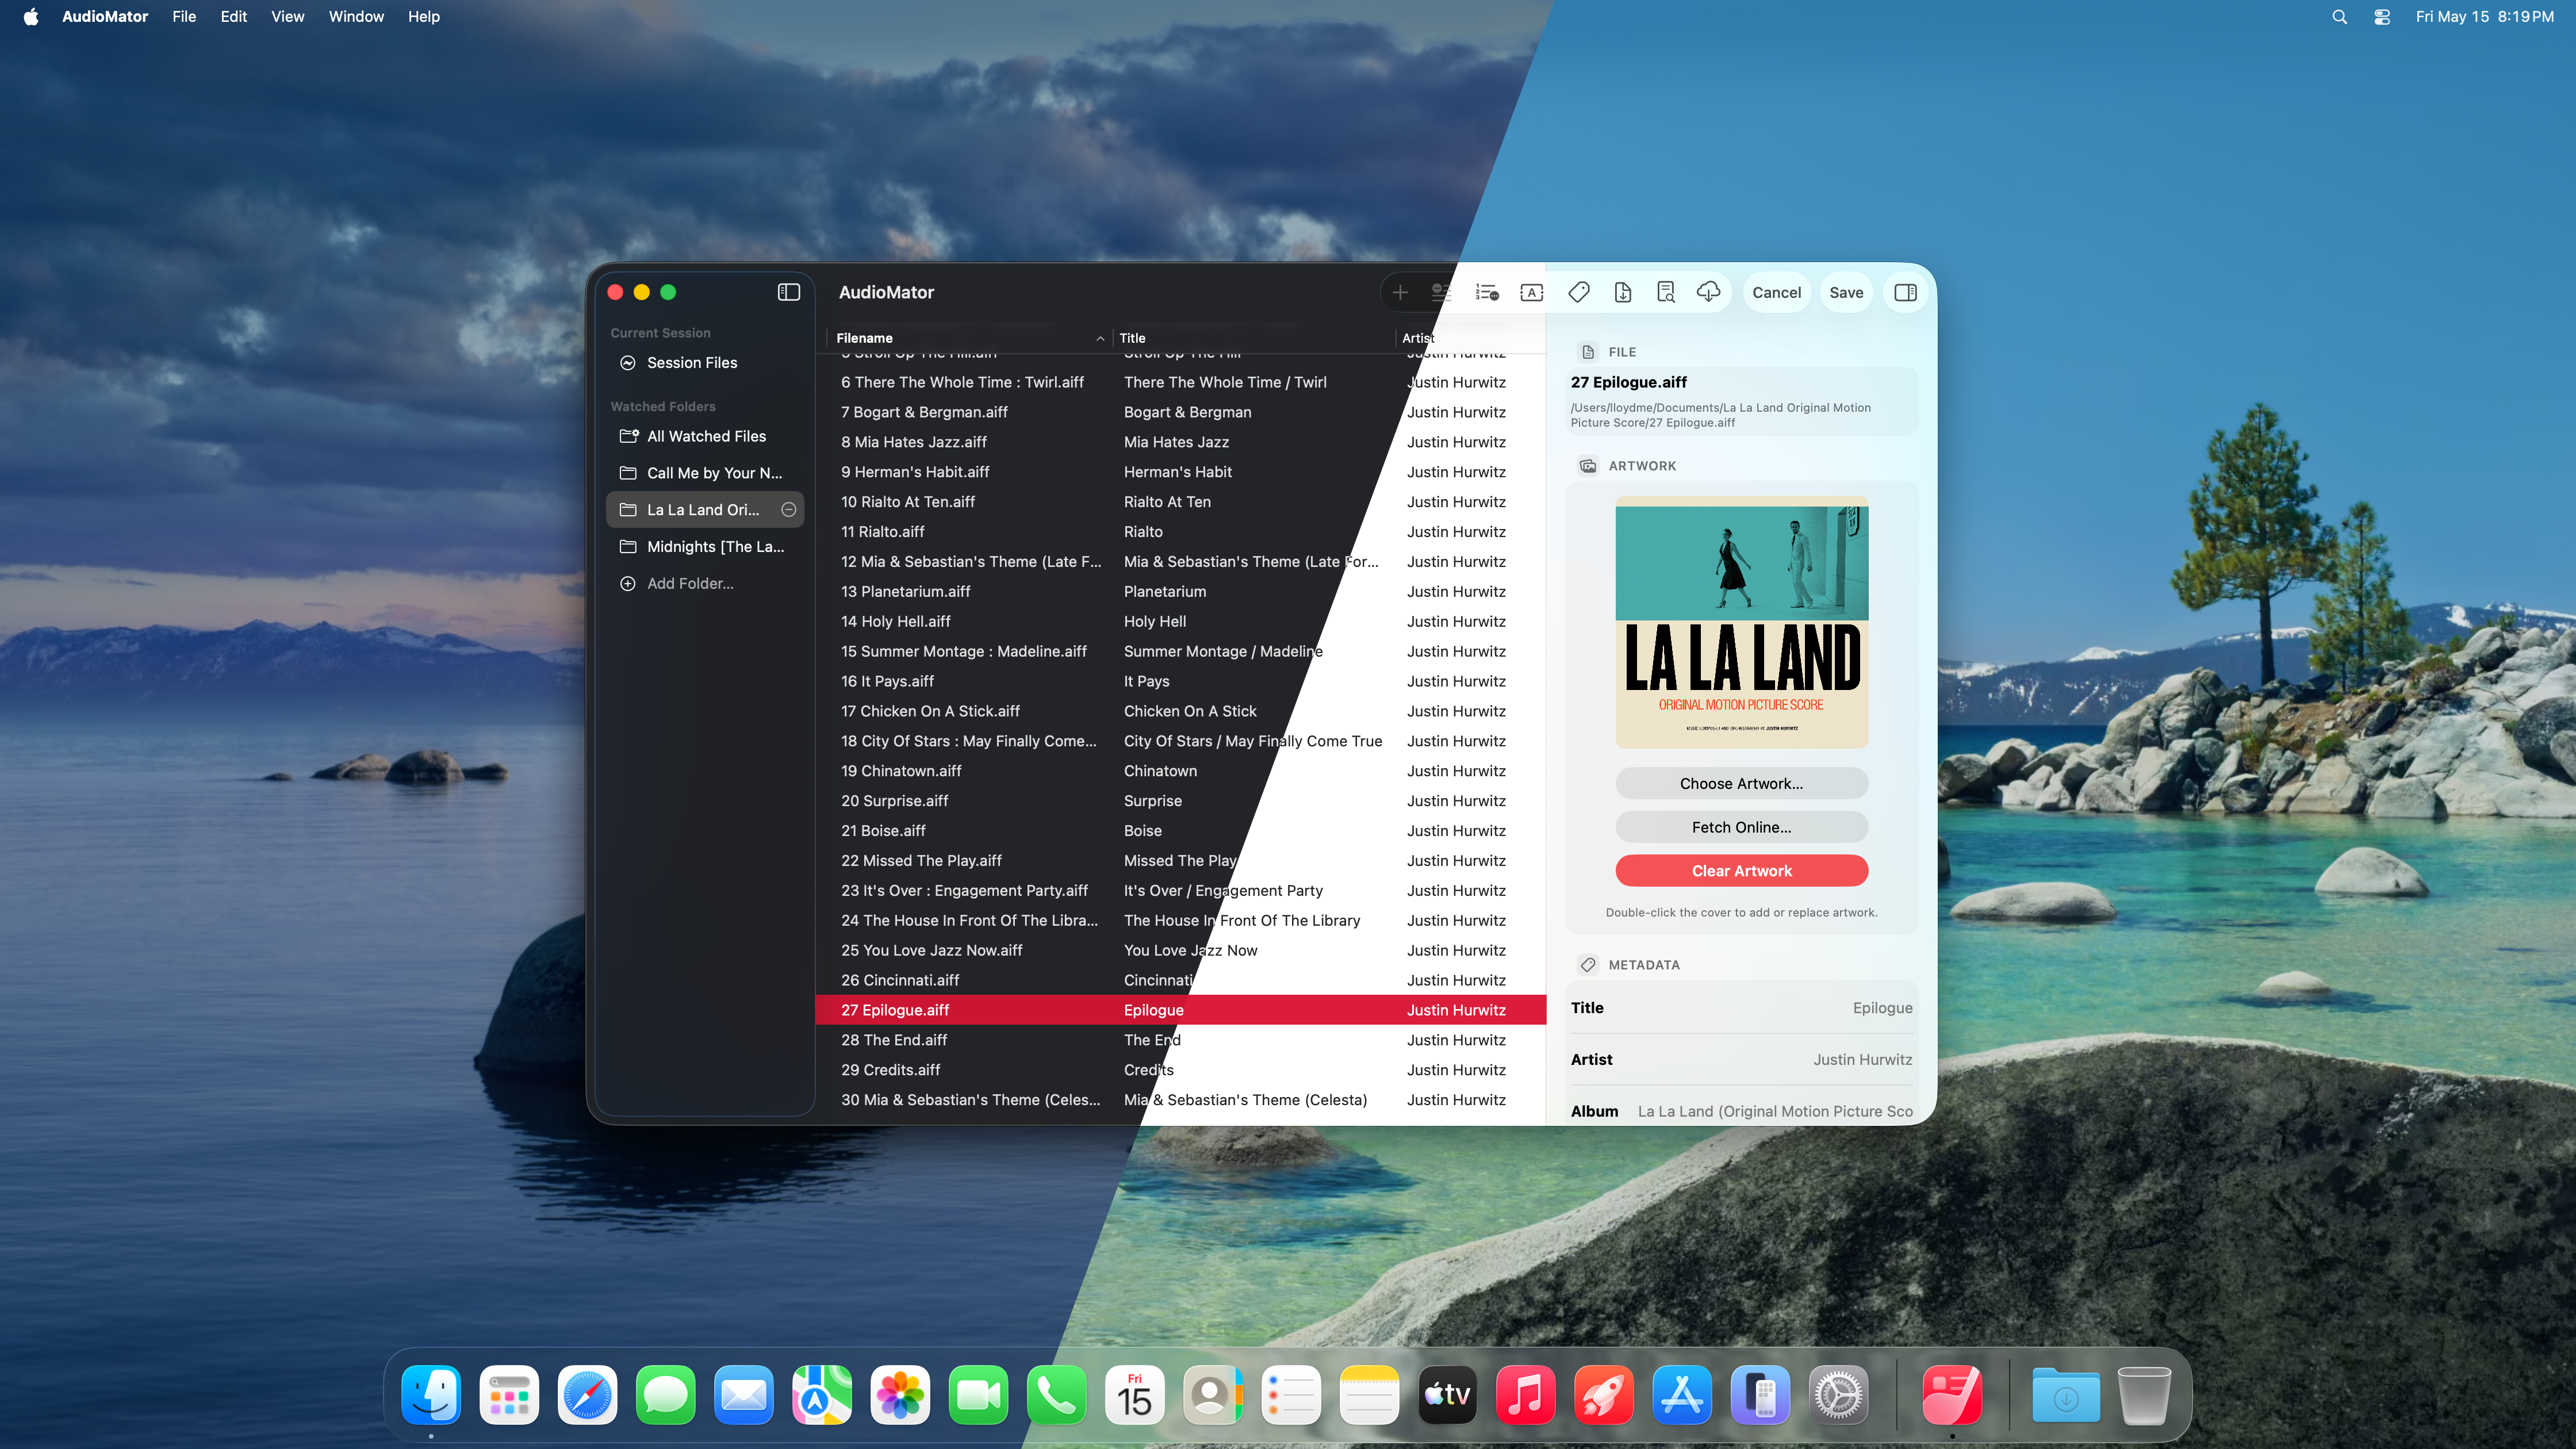Open App Store from the Dock
Screen dimensions: 2576x1449
point(1682,1394)
